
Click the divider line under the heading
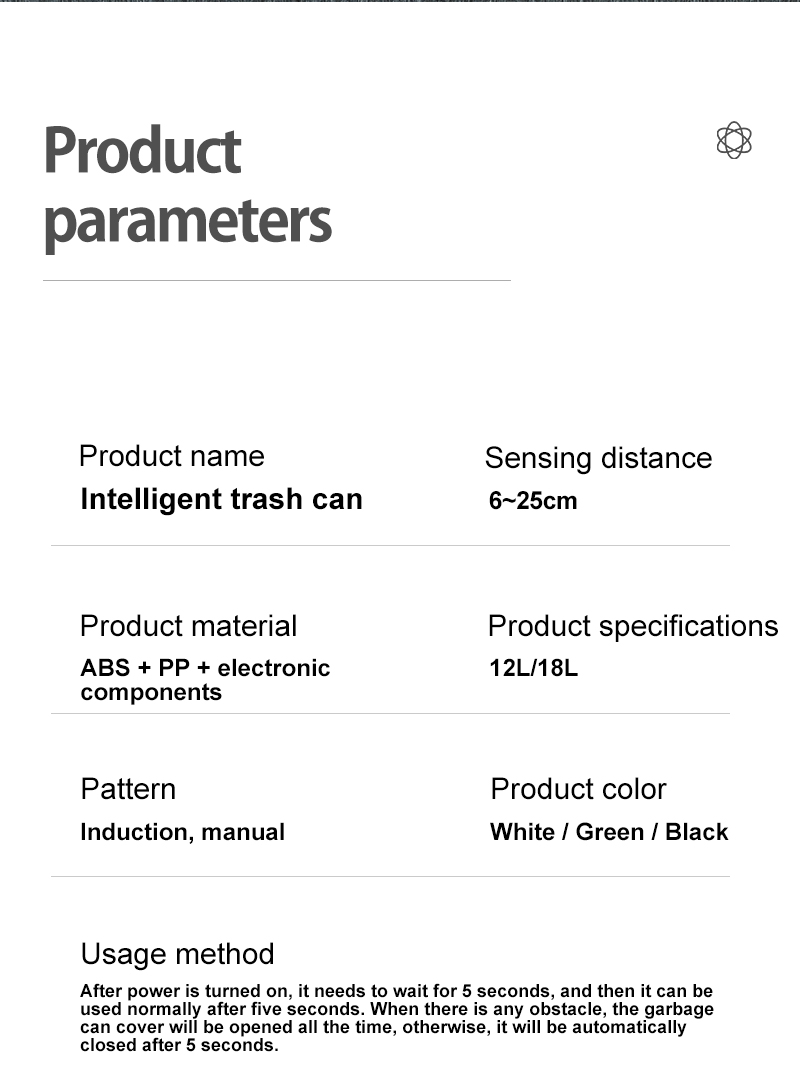coord(277,281)
